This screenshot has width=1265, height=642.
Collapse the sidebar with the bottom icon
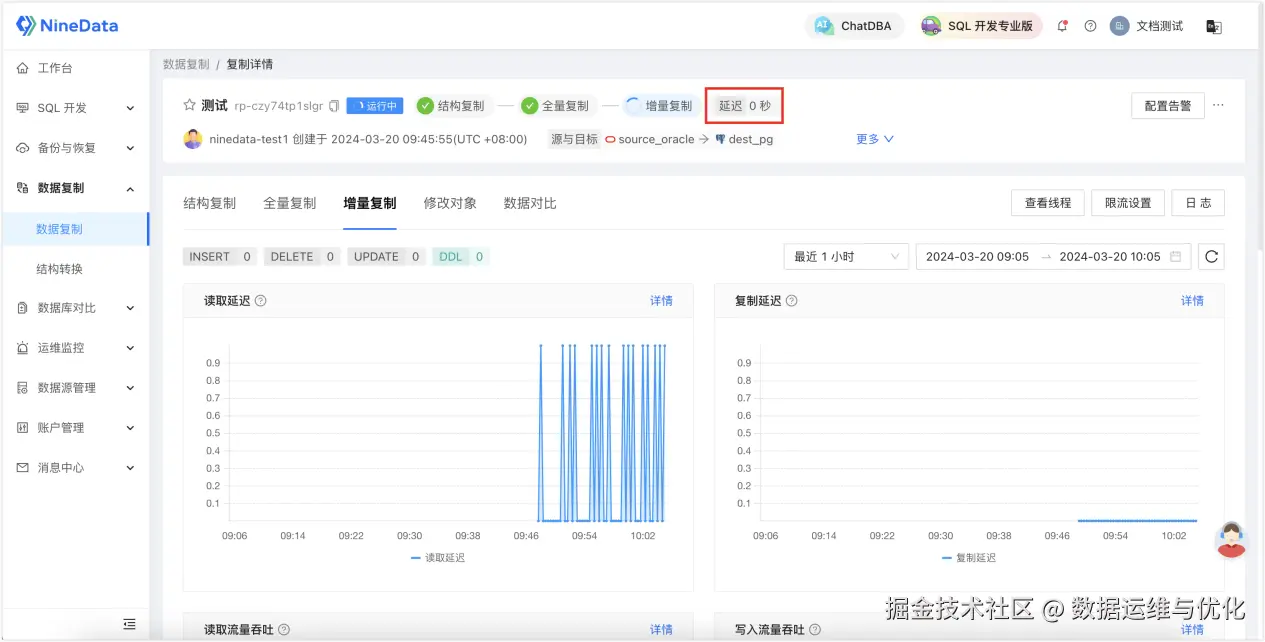pos(129,624)
